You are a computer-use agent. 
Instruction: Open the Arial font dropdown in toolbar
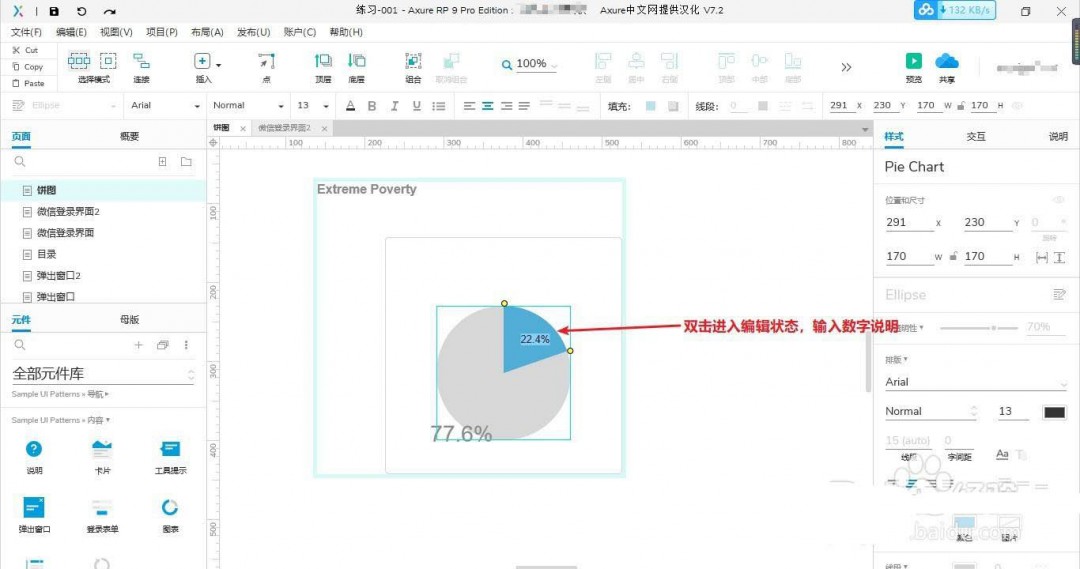click(165, 106)
